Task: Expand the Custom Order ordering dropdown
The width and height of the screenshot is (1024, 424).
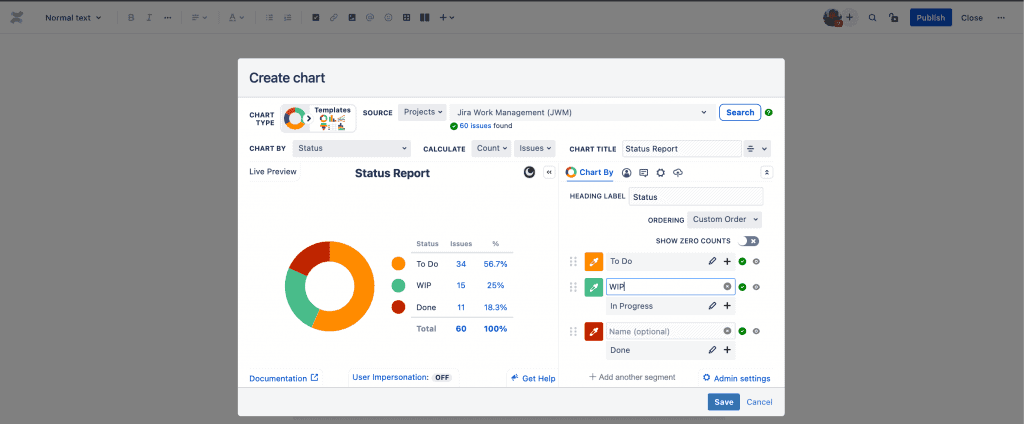Action: tap(724, 219)
